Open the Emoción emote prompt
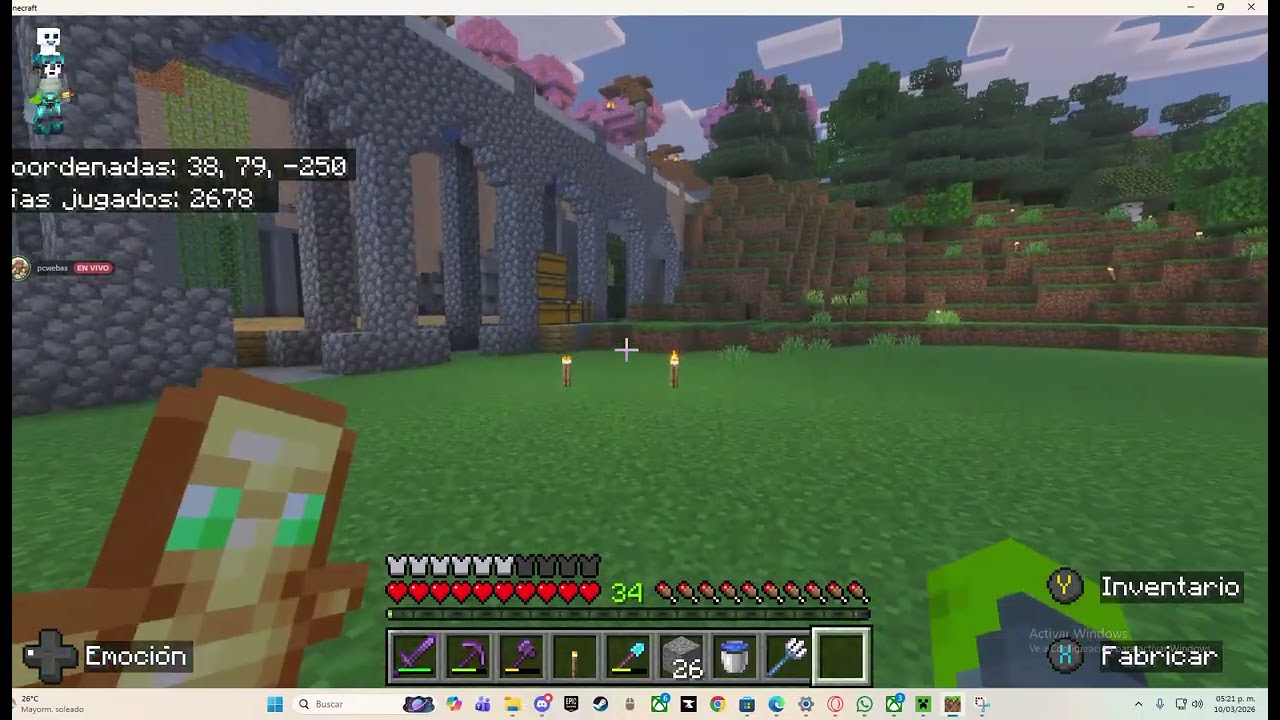Viewport: 1280px width, 720px height. click(106, 656)
